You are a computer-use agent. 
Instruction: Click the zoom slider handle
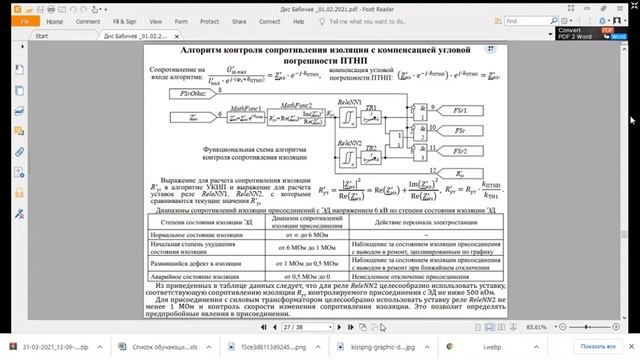[x=586, y=327]
